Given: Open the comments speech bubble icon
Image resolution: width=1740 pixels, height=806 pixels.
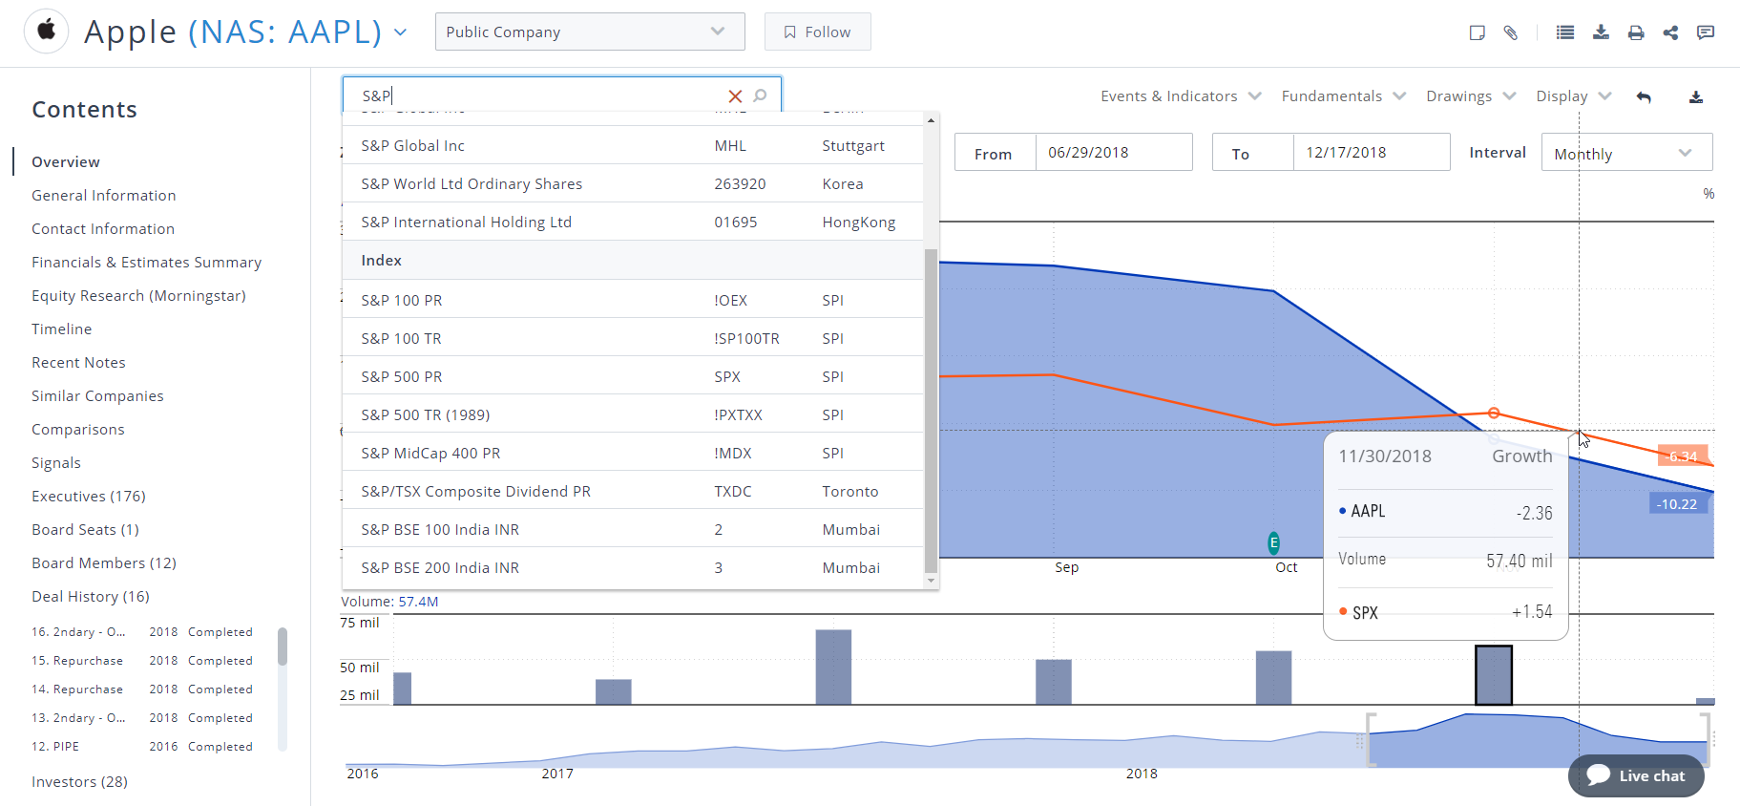Looking at the screenshot, I should coord(1706,32).
